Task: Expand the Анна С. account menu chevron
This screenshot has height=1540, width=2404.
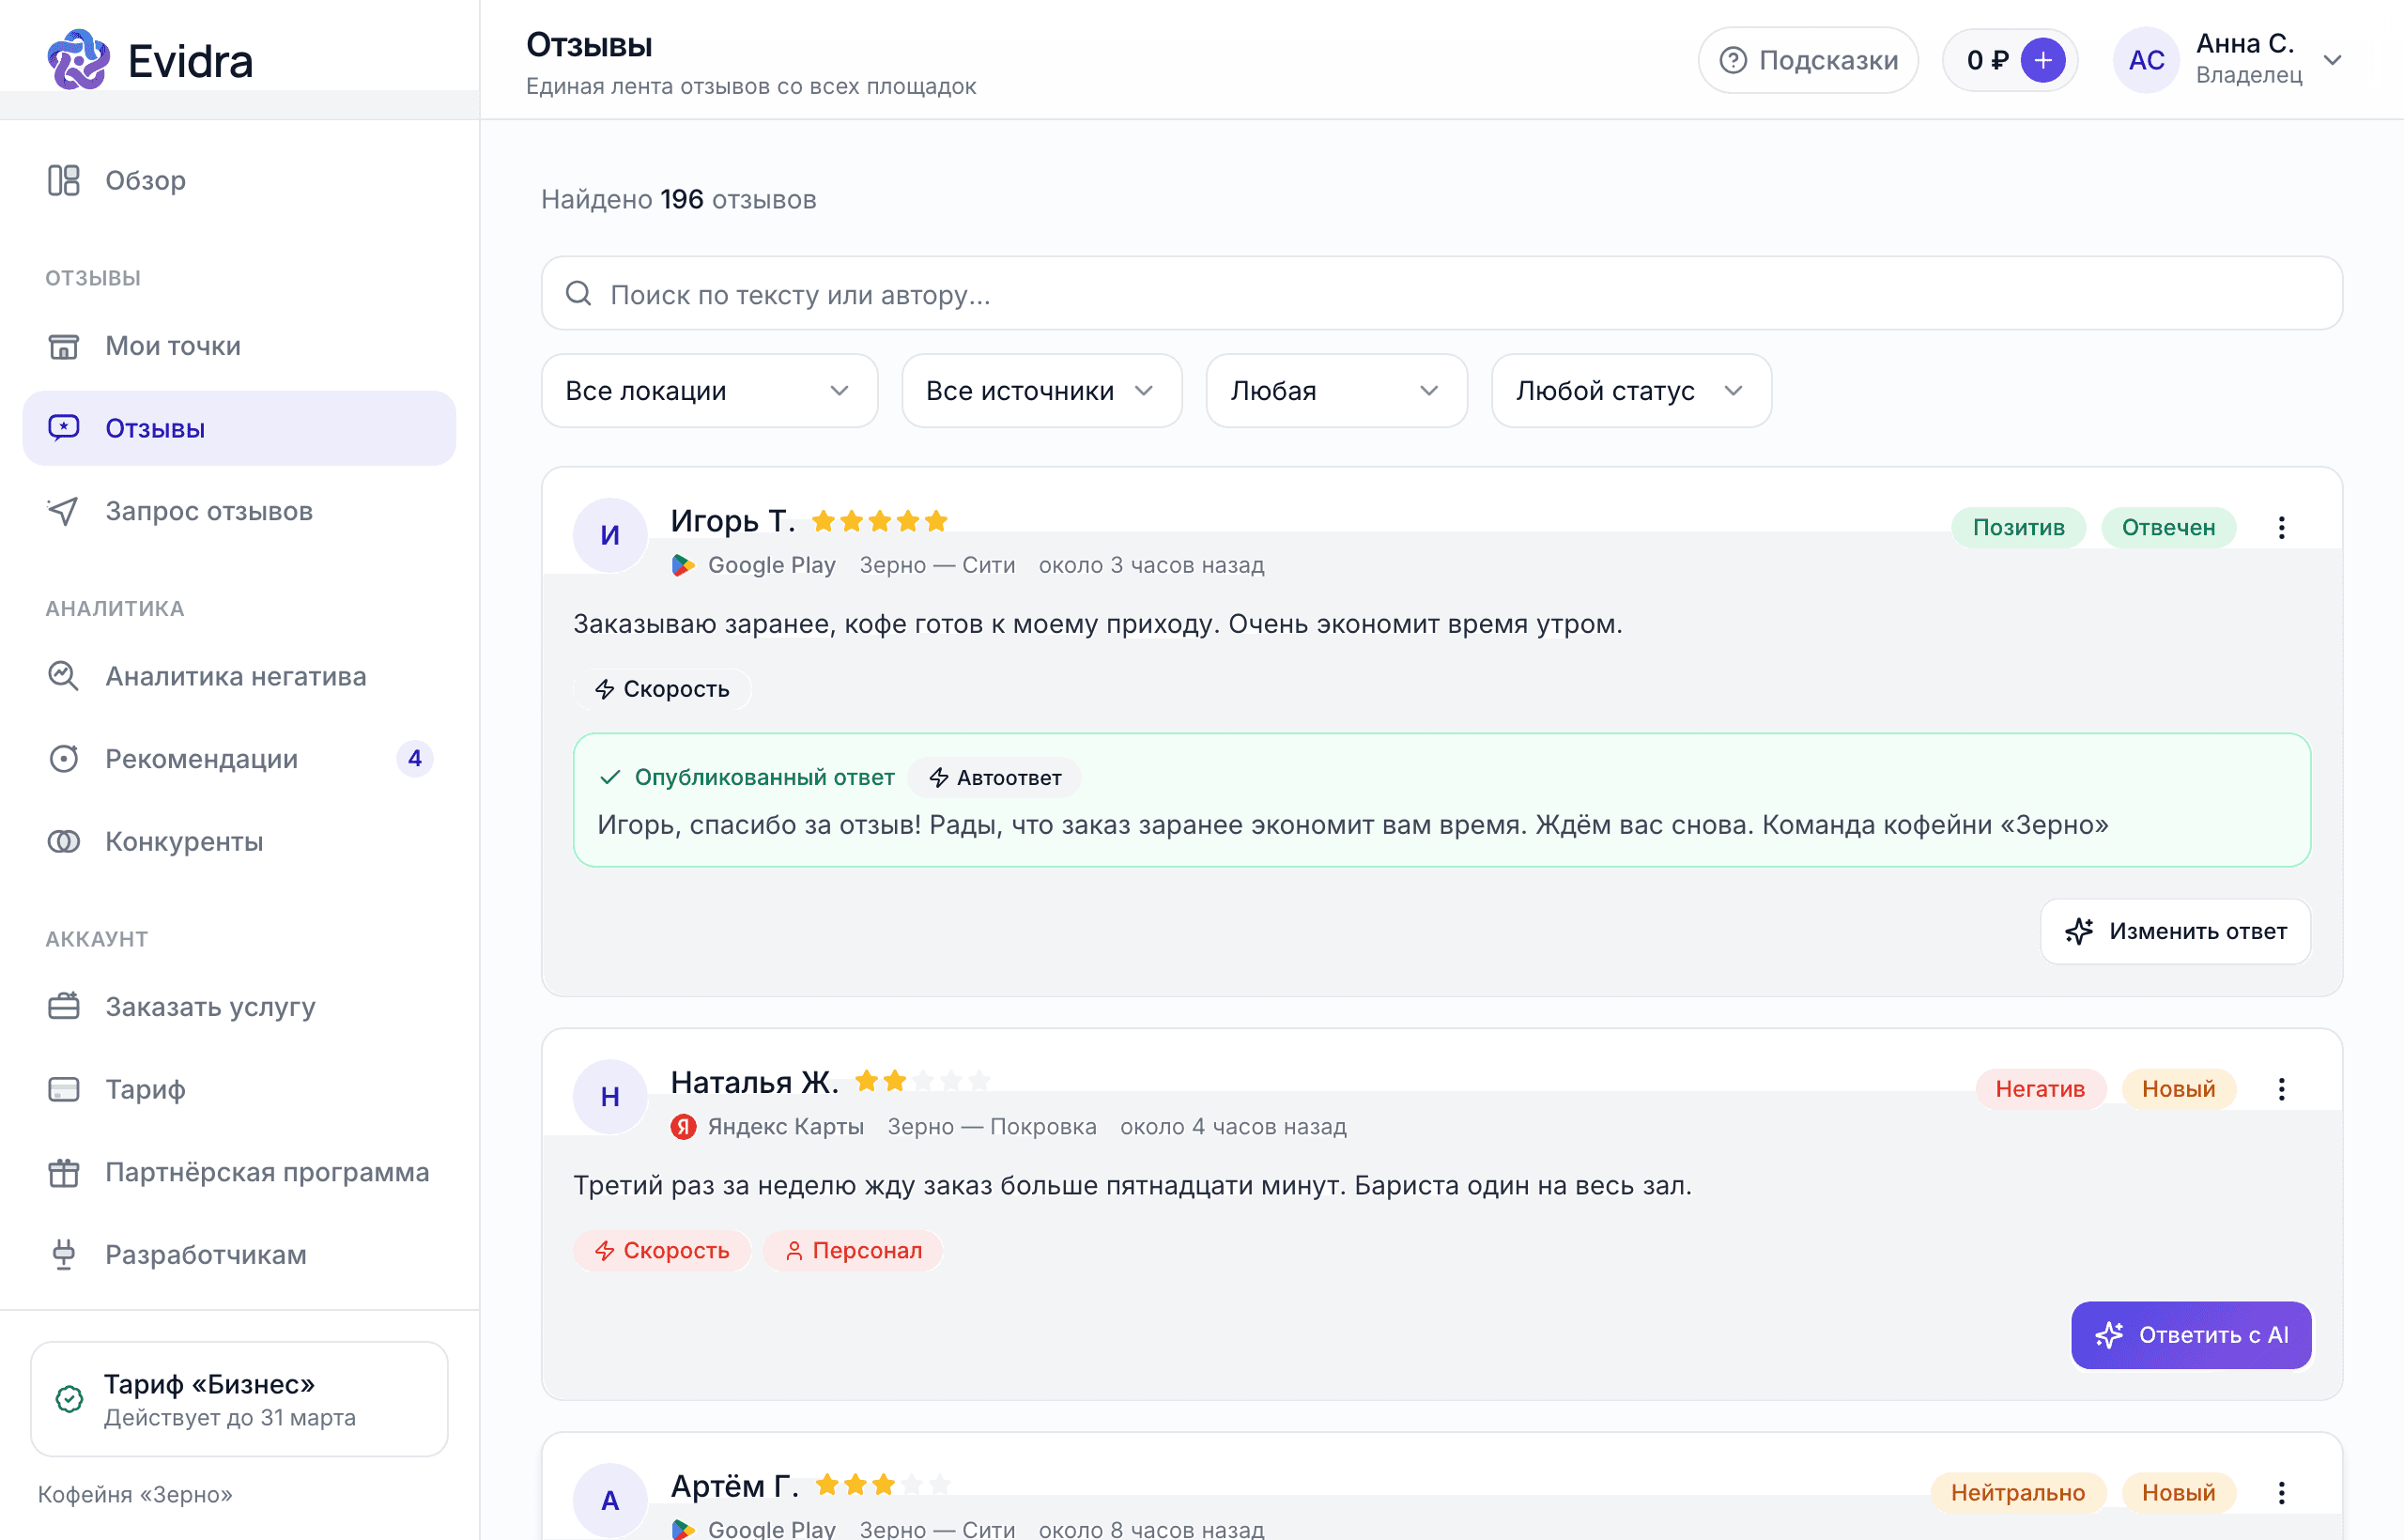Action: click(x=2333, y=60)
